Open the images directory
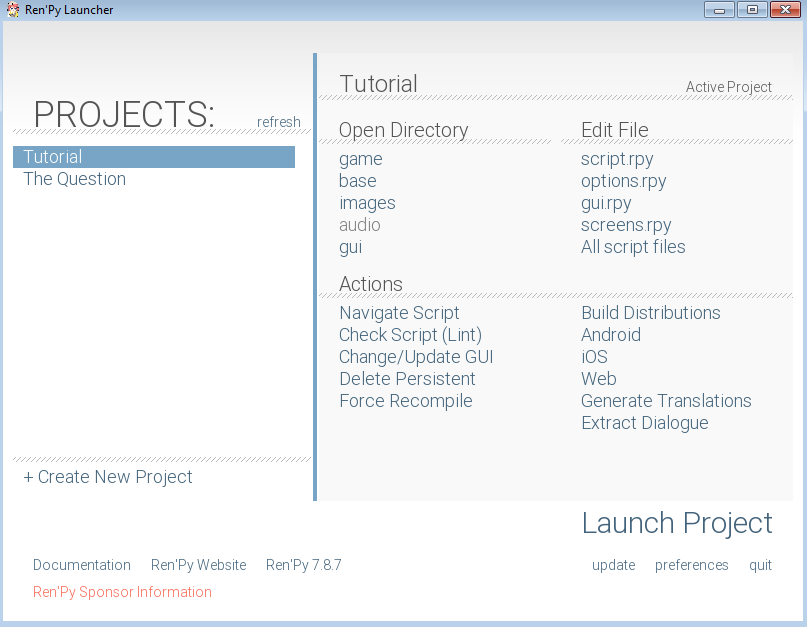Image resolution: width=807 pixels, height=627 pixels. (367, 203)
